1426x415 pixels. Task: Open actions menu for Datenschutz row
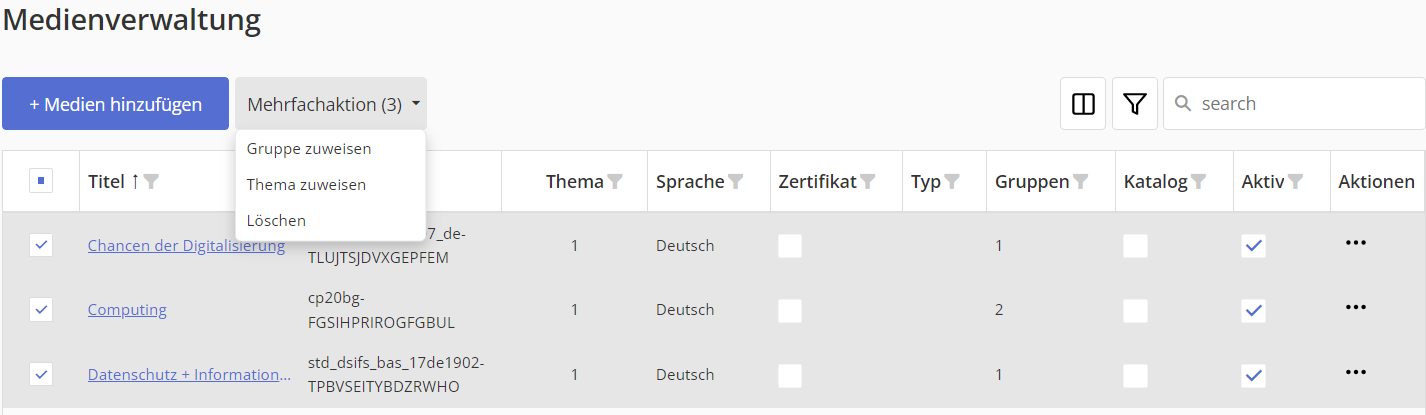(x=1356, y=372)
